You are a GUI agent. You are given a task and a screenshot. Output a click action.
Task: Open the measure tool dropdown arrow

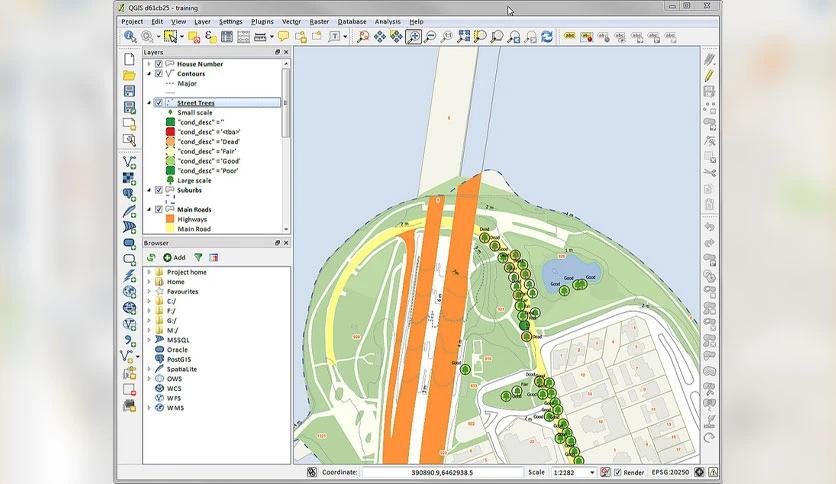[x=271, y=36]
